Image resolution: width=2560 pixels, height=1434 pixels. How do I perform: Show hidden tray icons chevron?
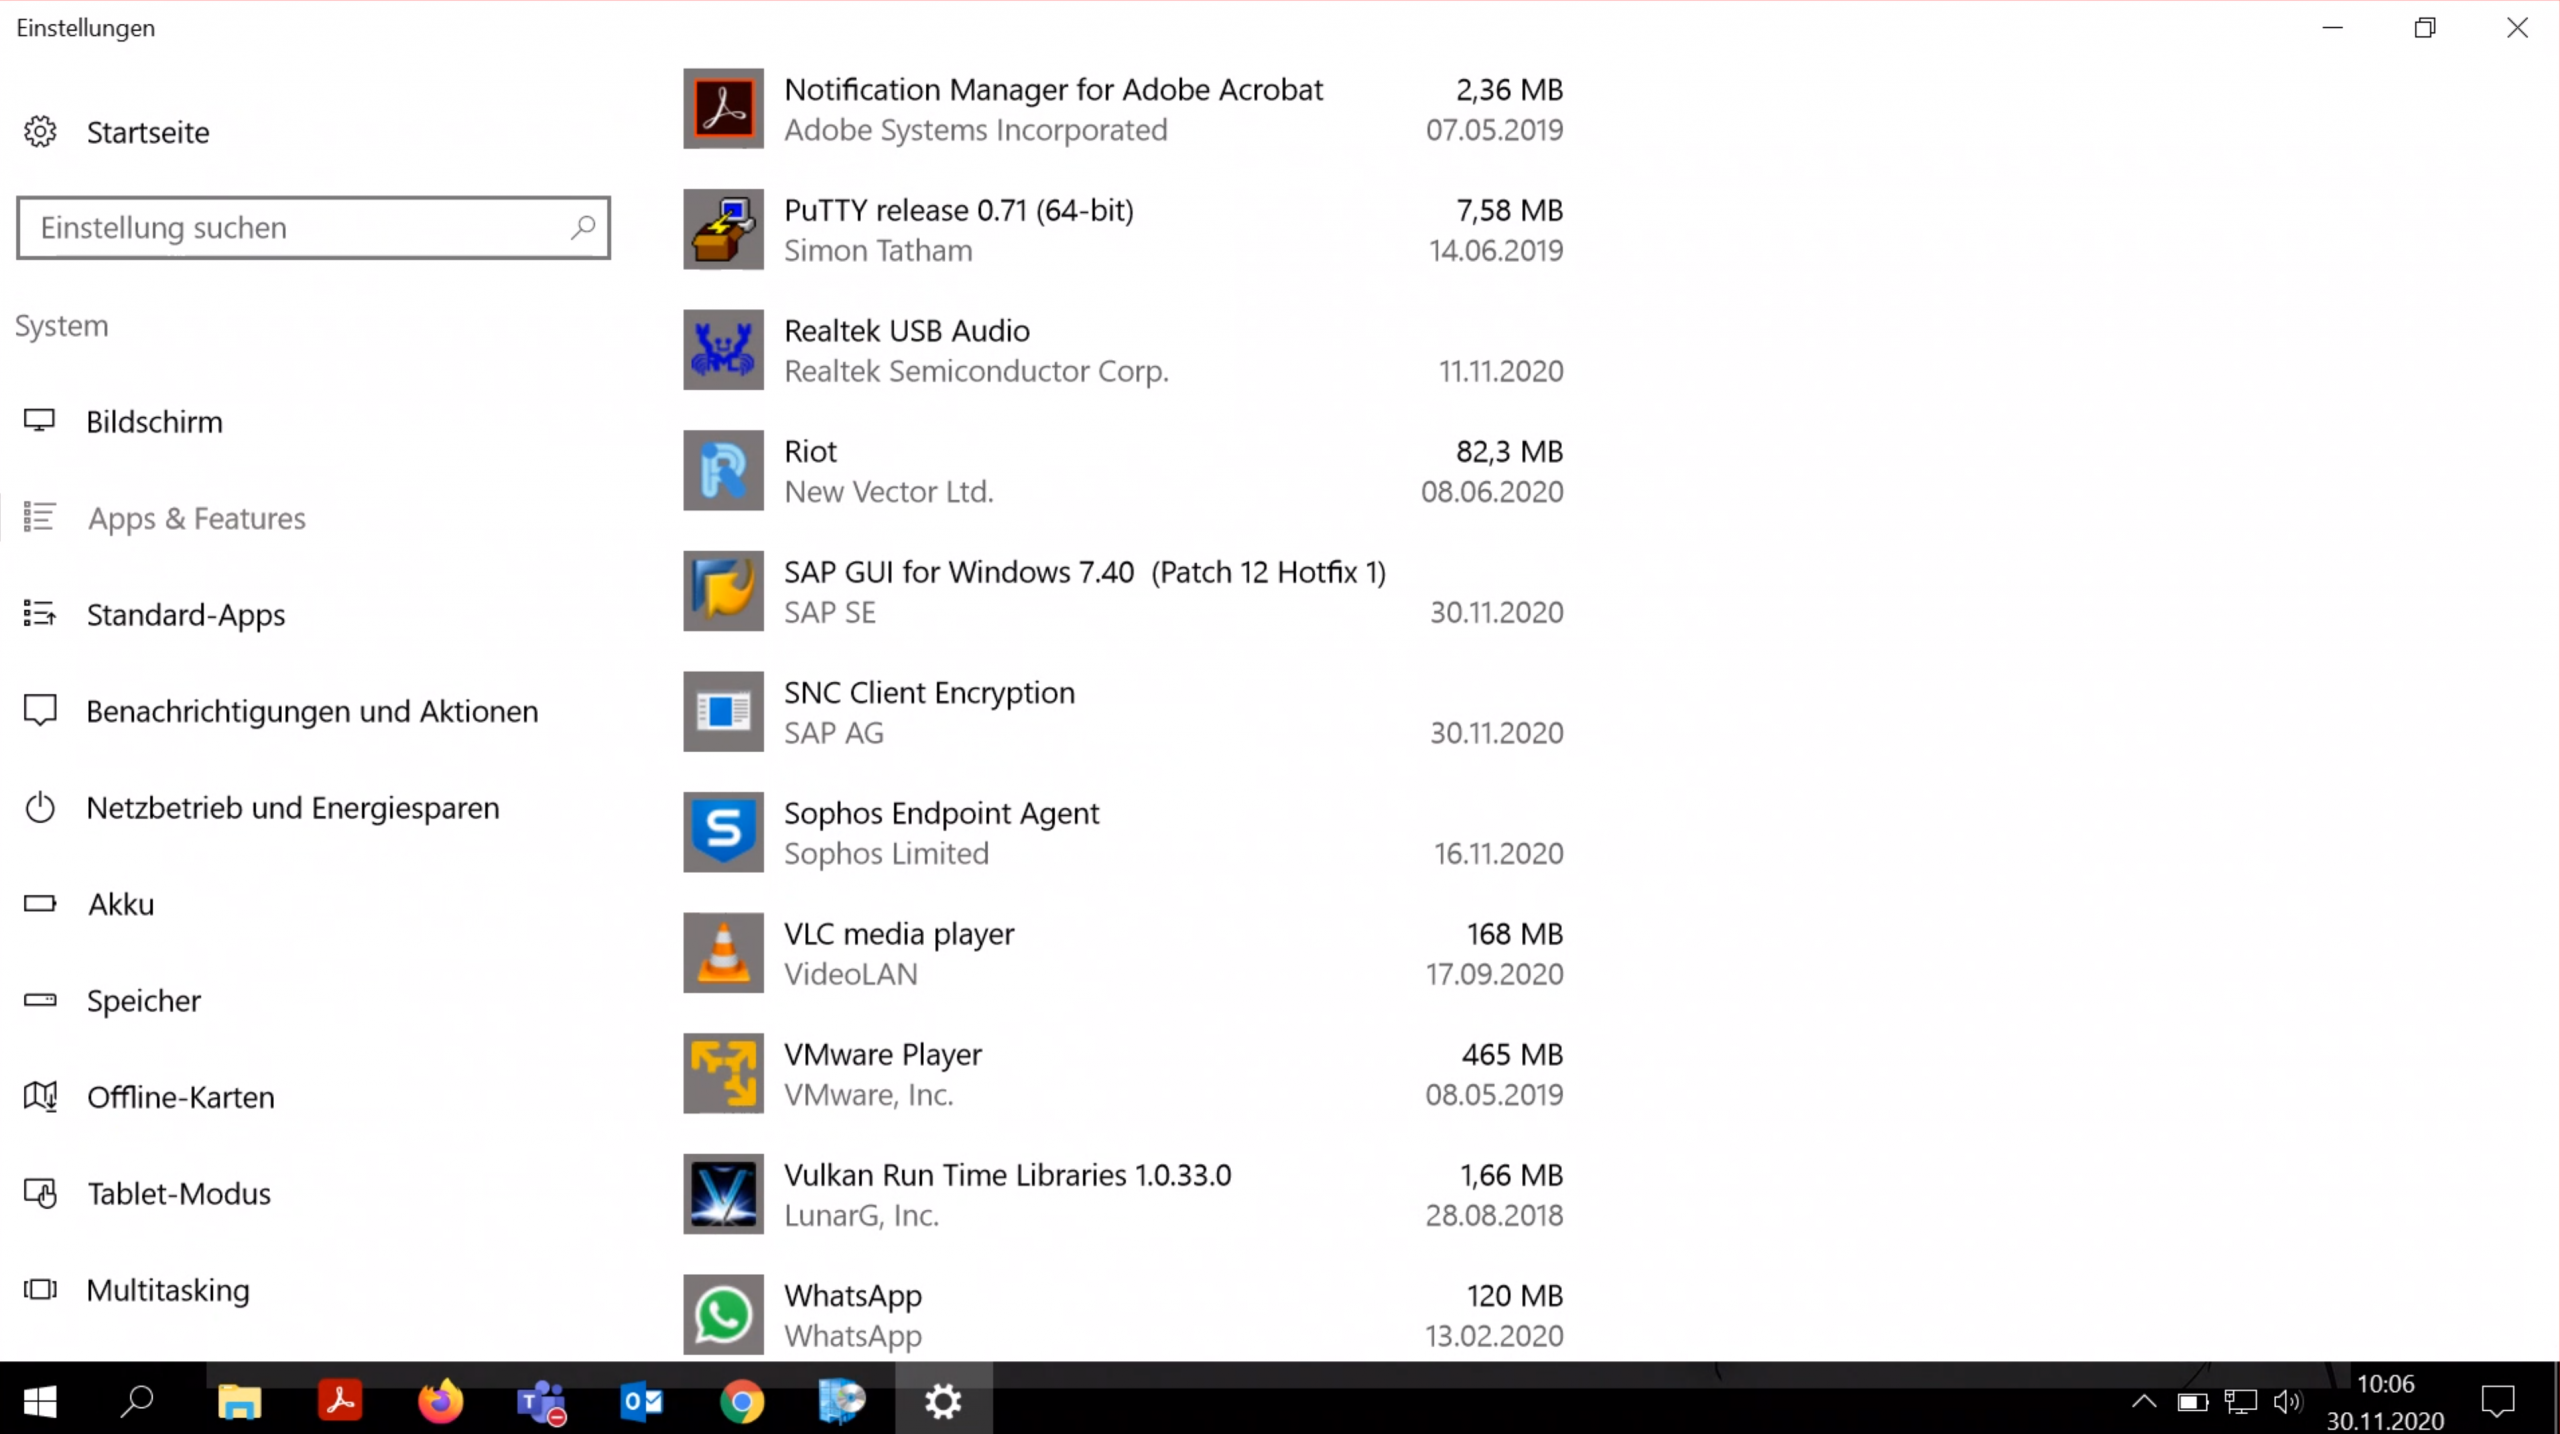(x=2144, y=1401)
